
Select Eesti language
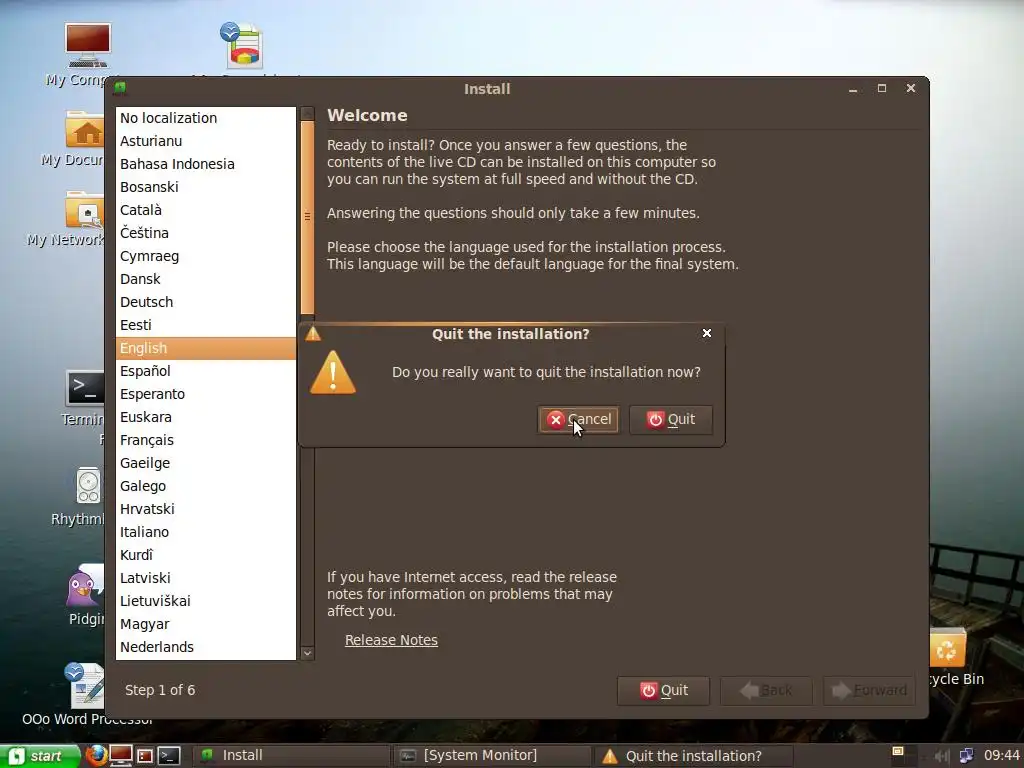pyautogui.click(x=206, y=325)
